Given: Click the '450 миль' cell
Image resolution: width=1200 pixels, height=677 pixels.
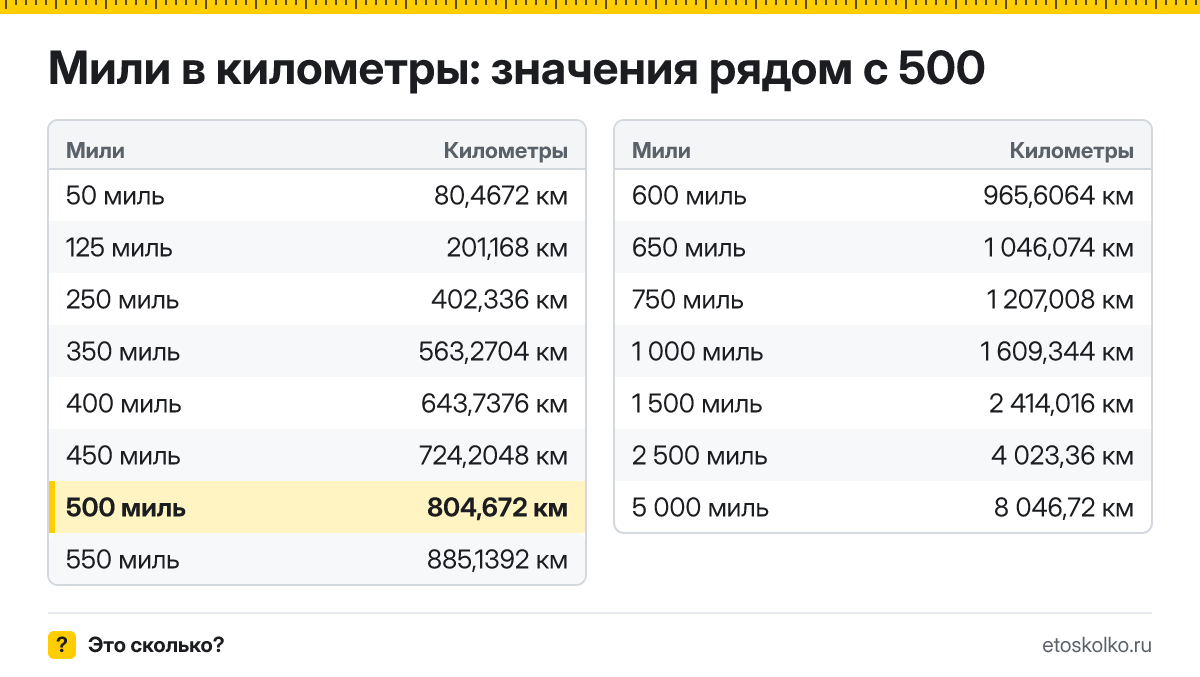Looking at the screenshot, I should (123, 455).
